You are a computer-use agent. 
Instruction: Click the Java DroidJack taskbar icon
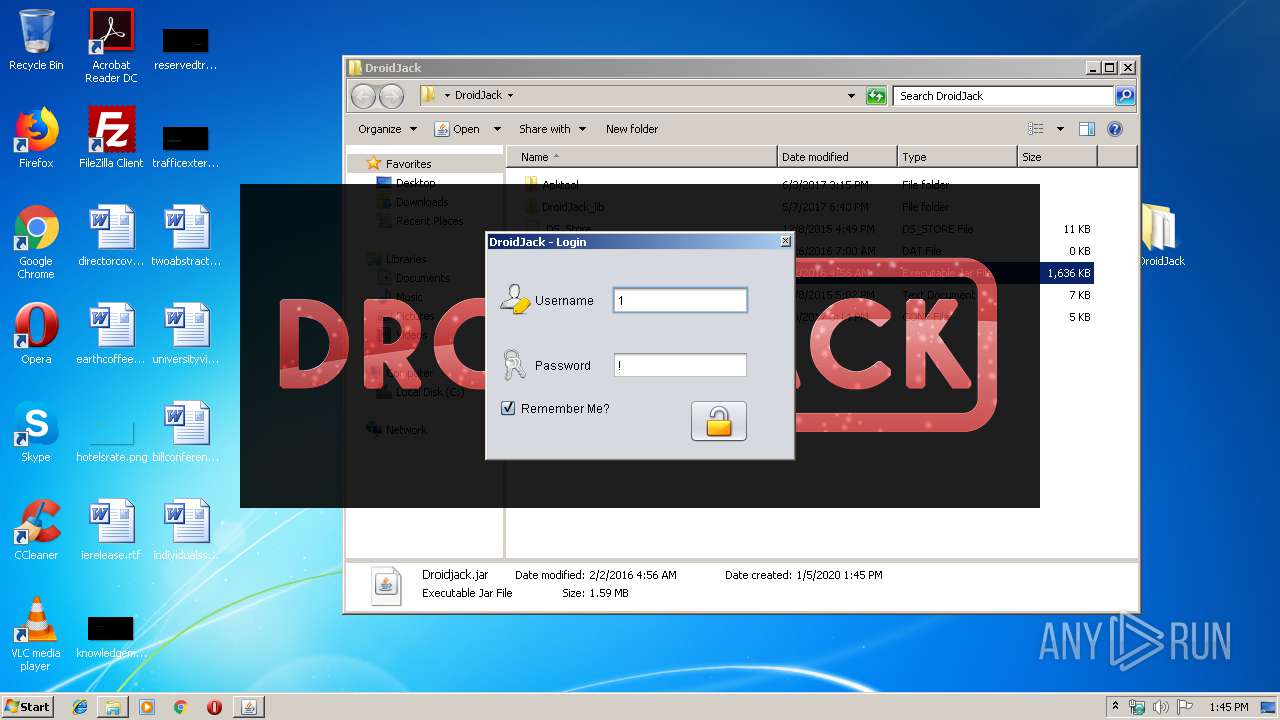[x=248, y=707]
